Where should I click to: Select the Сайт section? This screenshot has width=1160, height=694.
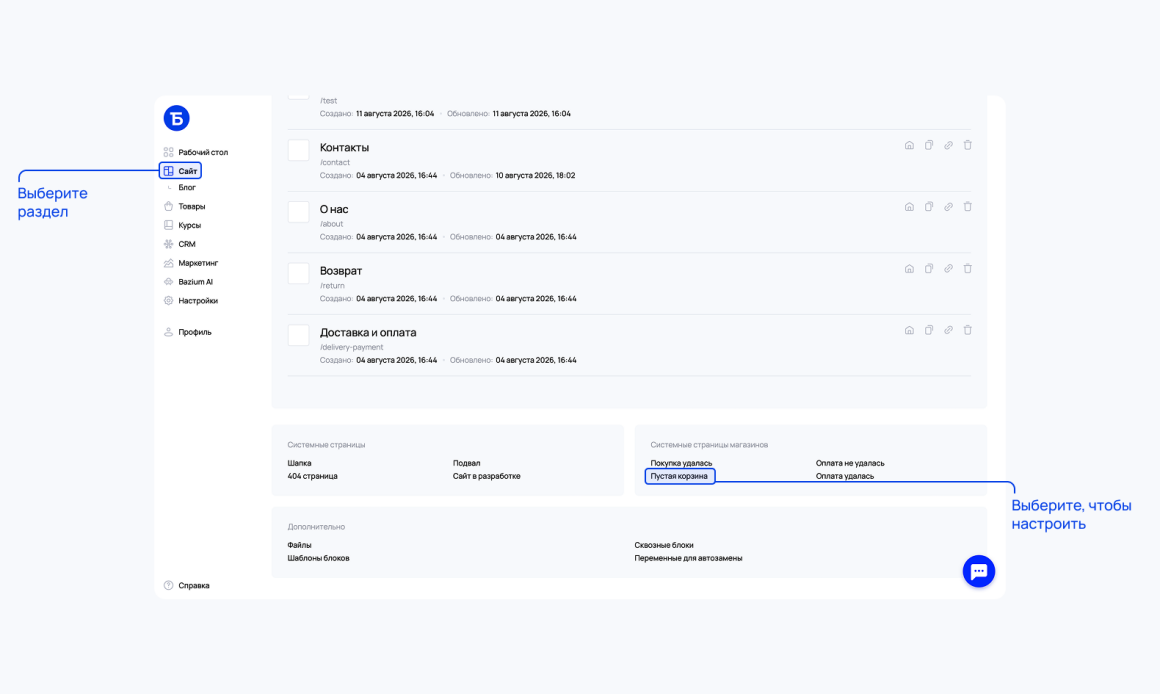pos(181,171)
